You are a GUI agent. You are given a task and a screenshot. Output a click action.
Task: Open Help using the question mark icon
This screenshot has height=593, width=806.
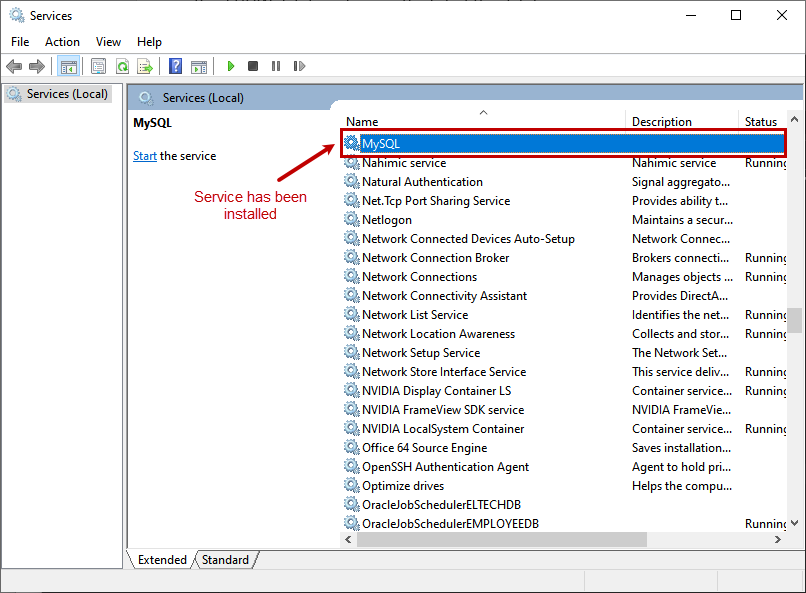(174, 66)
